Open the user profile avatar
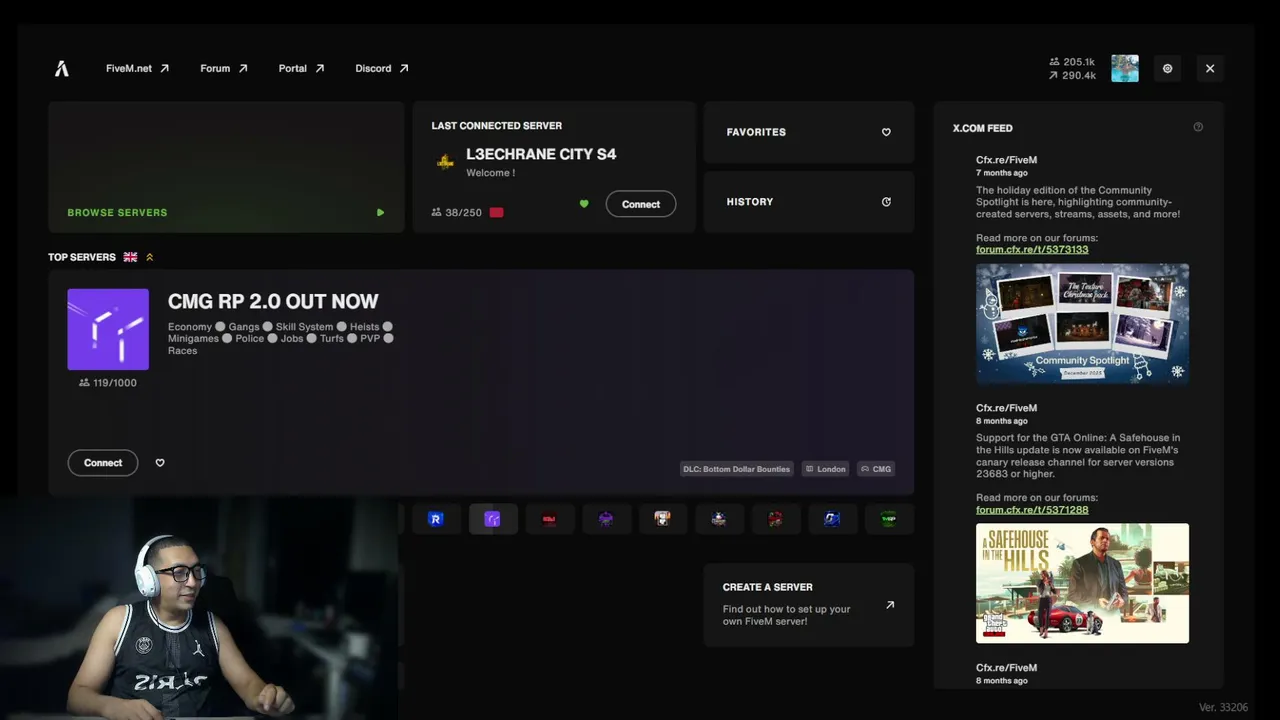Screen dimensions: 1280x720 click(1125, 68)
